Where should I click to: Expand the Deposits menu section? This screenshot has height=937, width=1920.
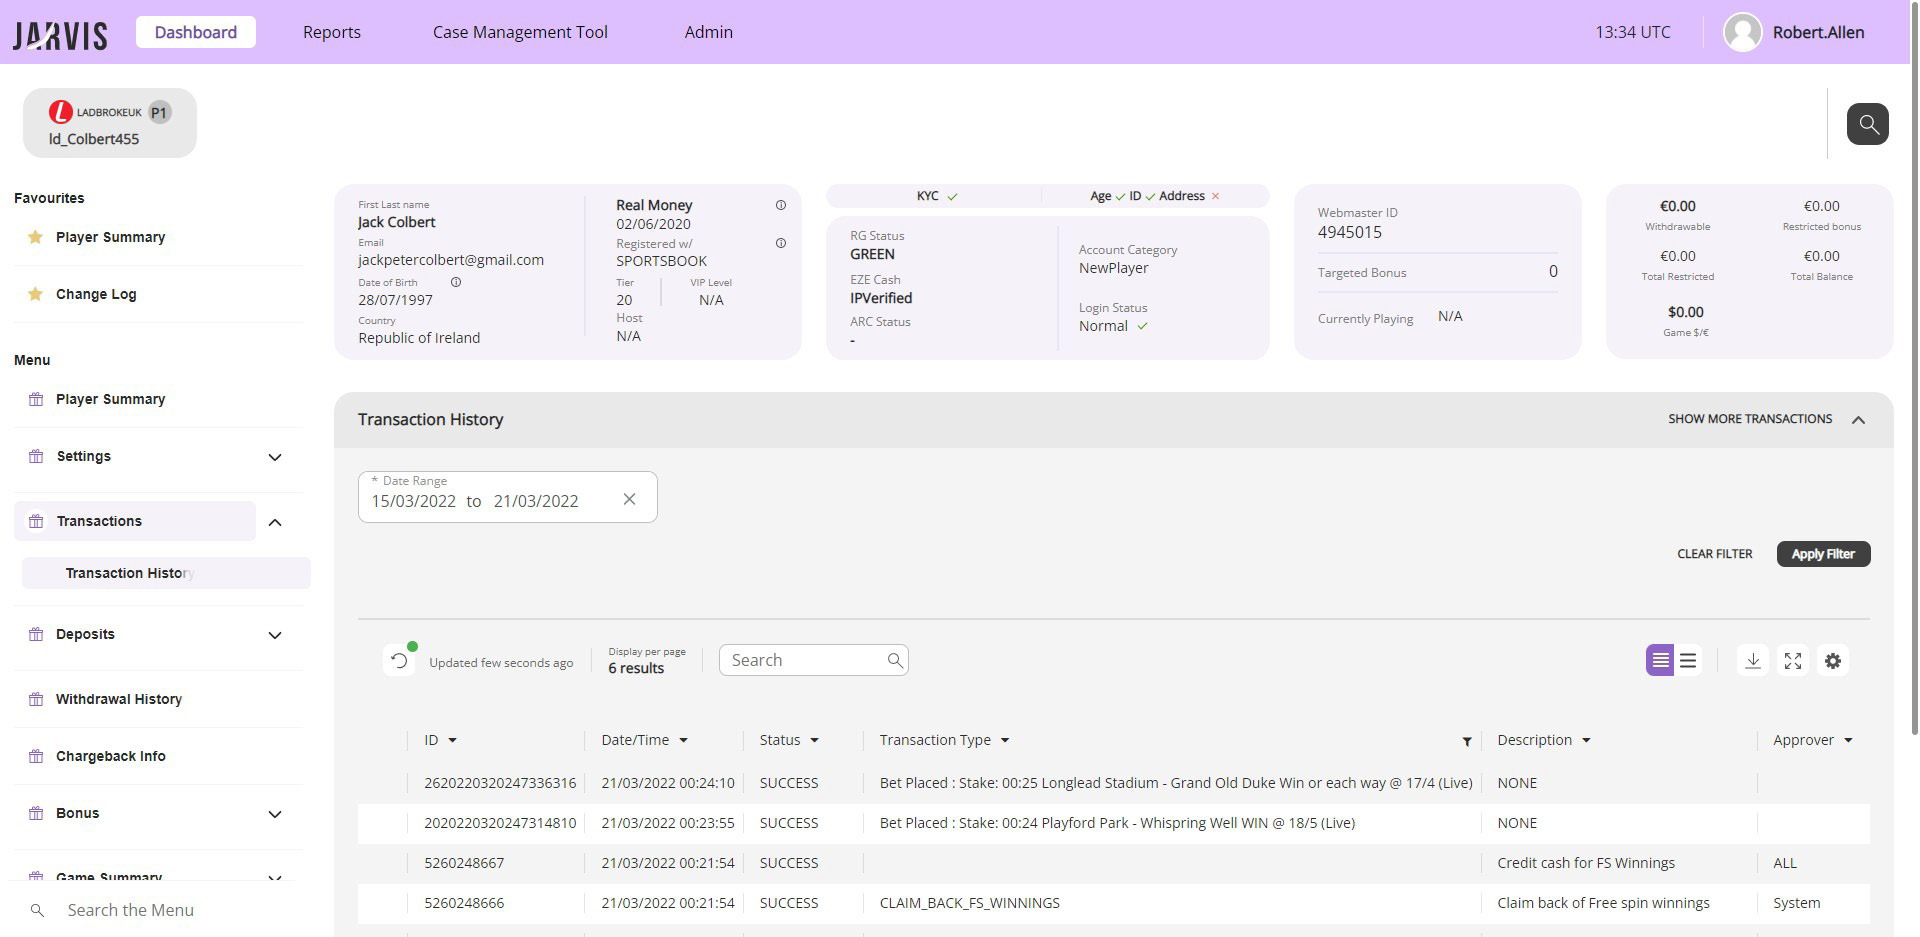point(275,635)
